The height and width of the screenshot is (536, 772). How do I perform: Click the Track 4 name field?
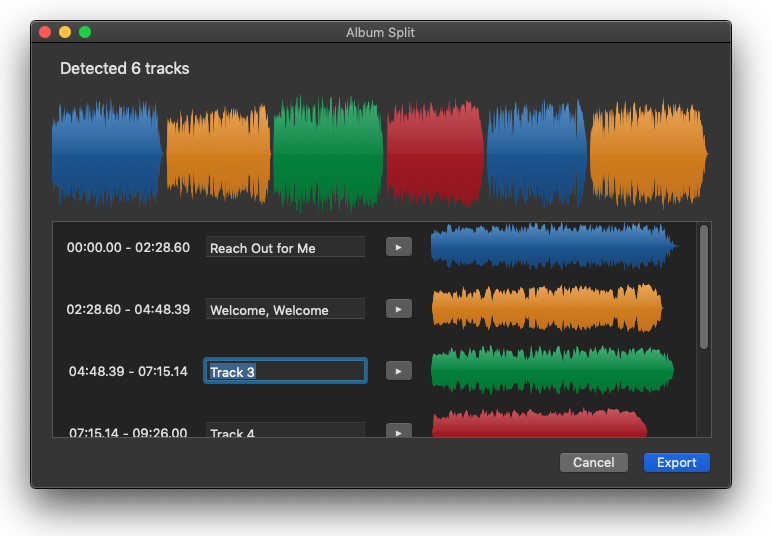[285, 430]
